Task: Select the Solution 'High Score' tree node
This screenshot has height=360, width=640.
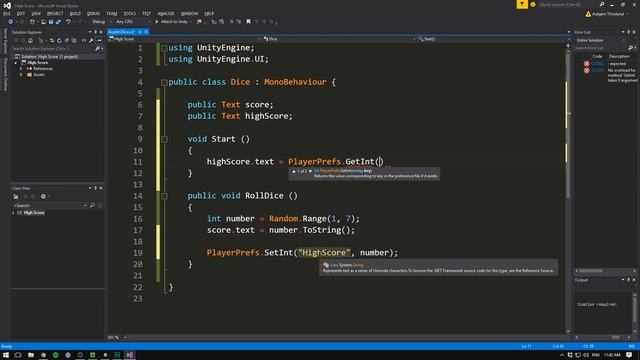Action: pos(49,57)
